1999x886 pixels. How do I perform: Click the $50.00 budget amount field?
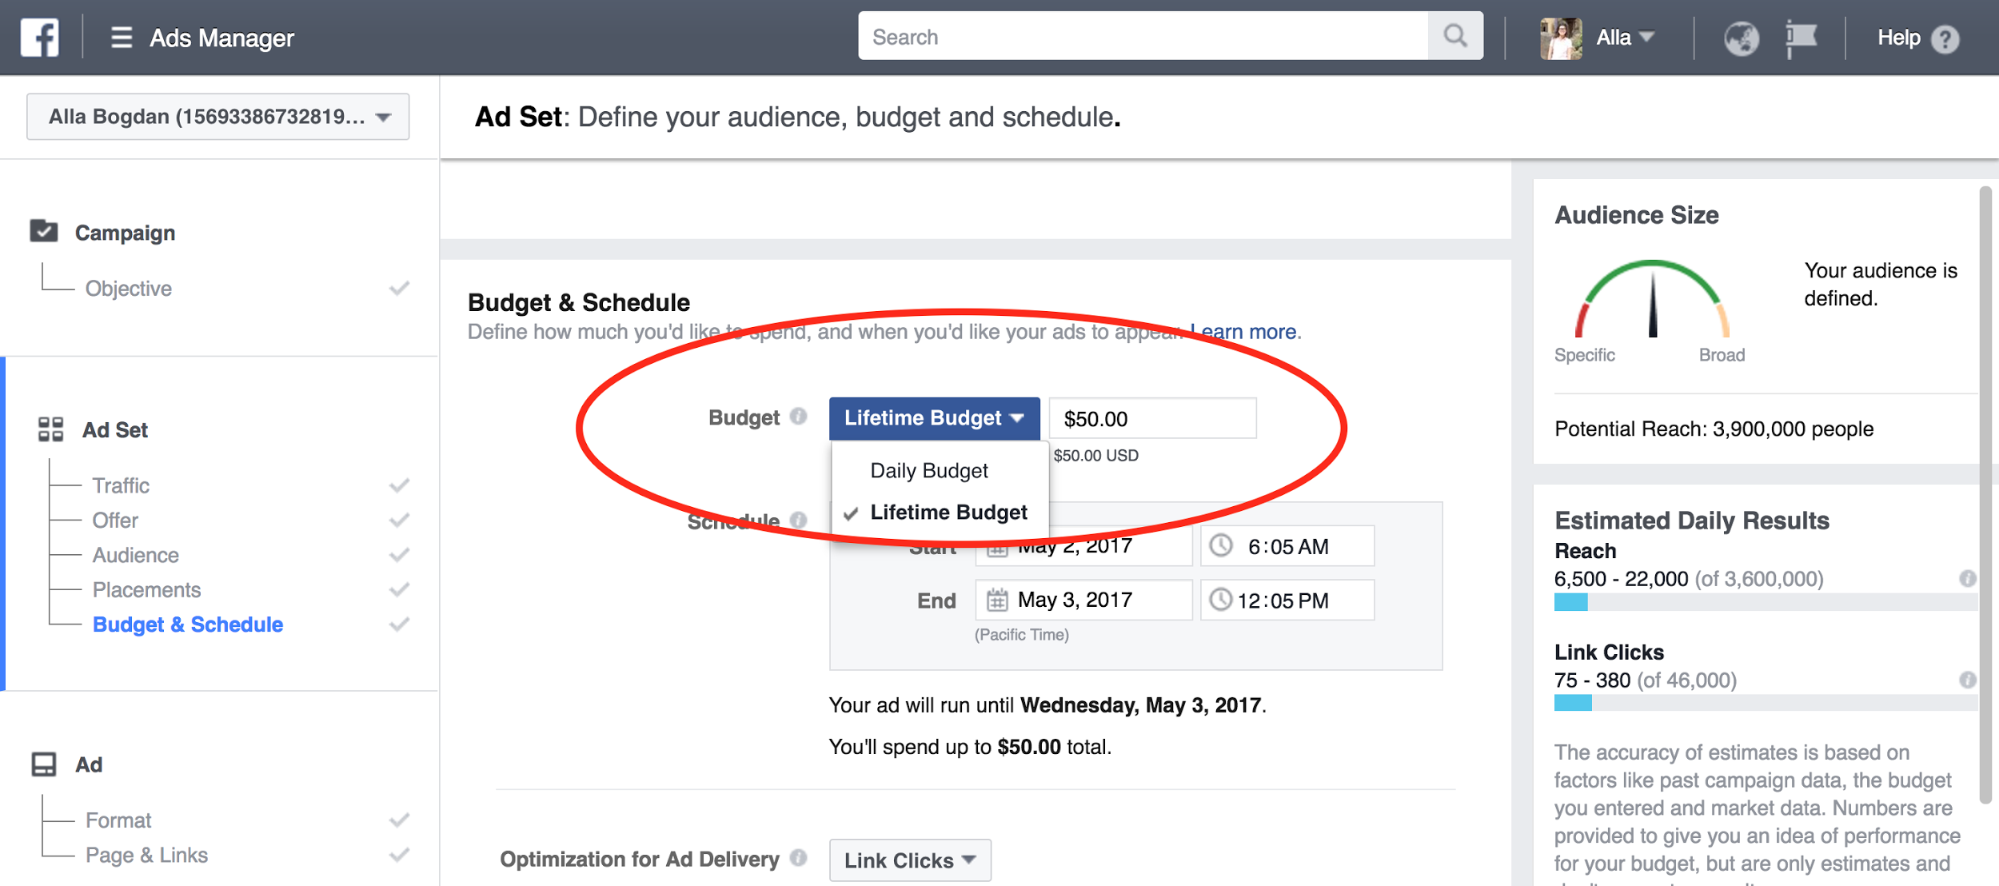(1153, 418)
